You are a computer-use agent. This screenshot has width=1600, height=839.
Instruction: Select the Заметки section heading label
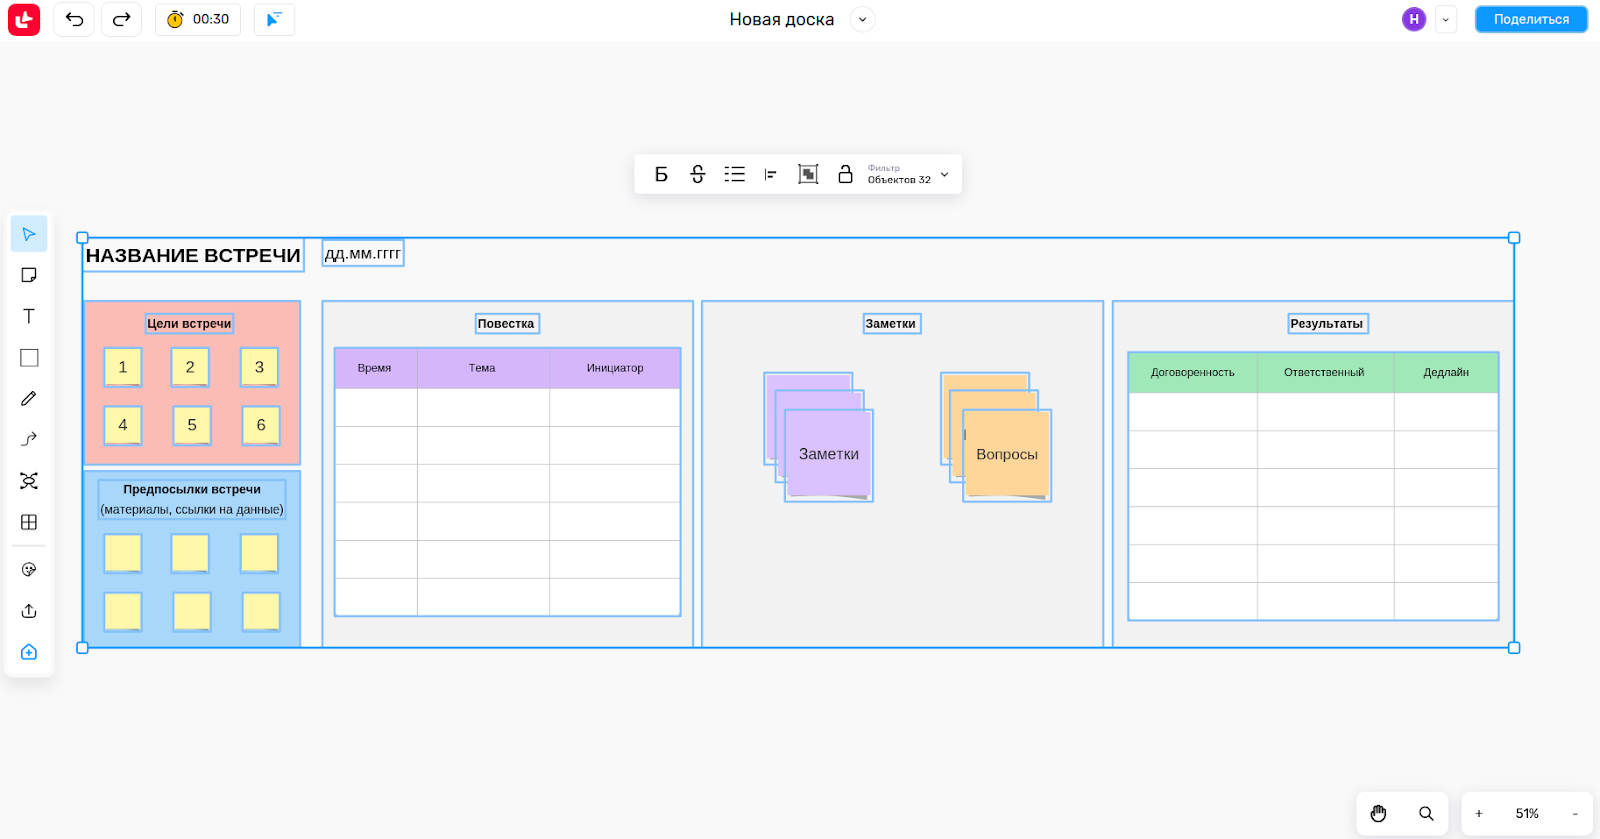pos(890,324)
